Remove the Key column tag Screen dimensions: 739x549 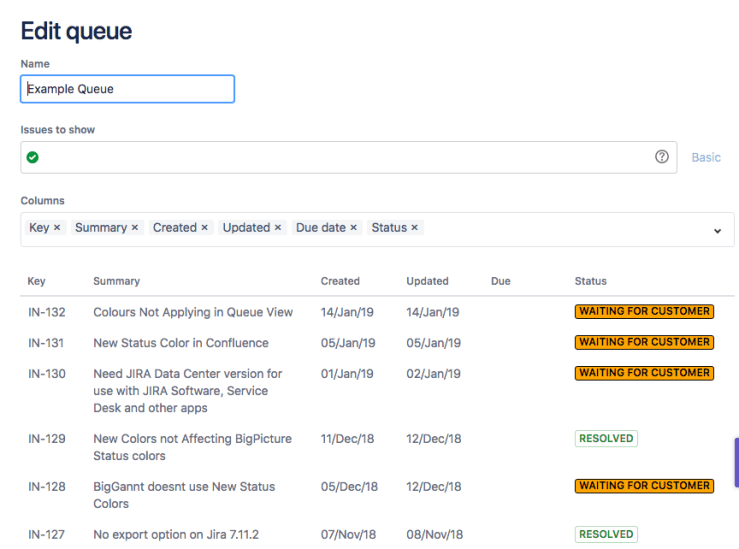(57, 228)
